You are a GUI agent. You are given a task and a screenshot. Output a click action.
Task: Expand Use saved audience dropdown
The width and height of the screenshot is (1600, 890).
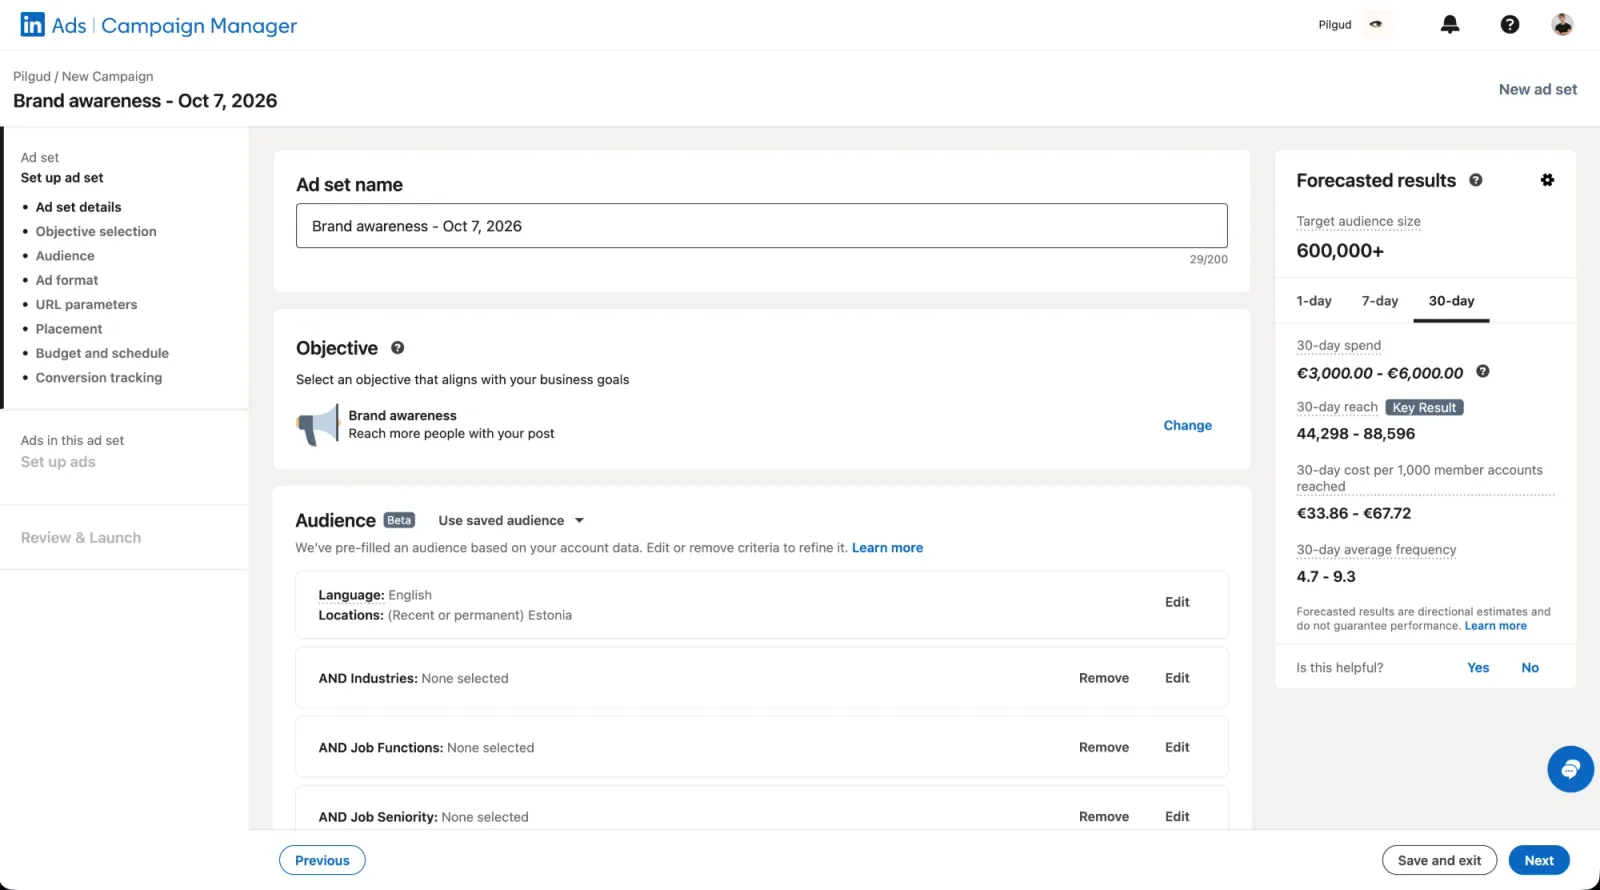tap(511, 520)
